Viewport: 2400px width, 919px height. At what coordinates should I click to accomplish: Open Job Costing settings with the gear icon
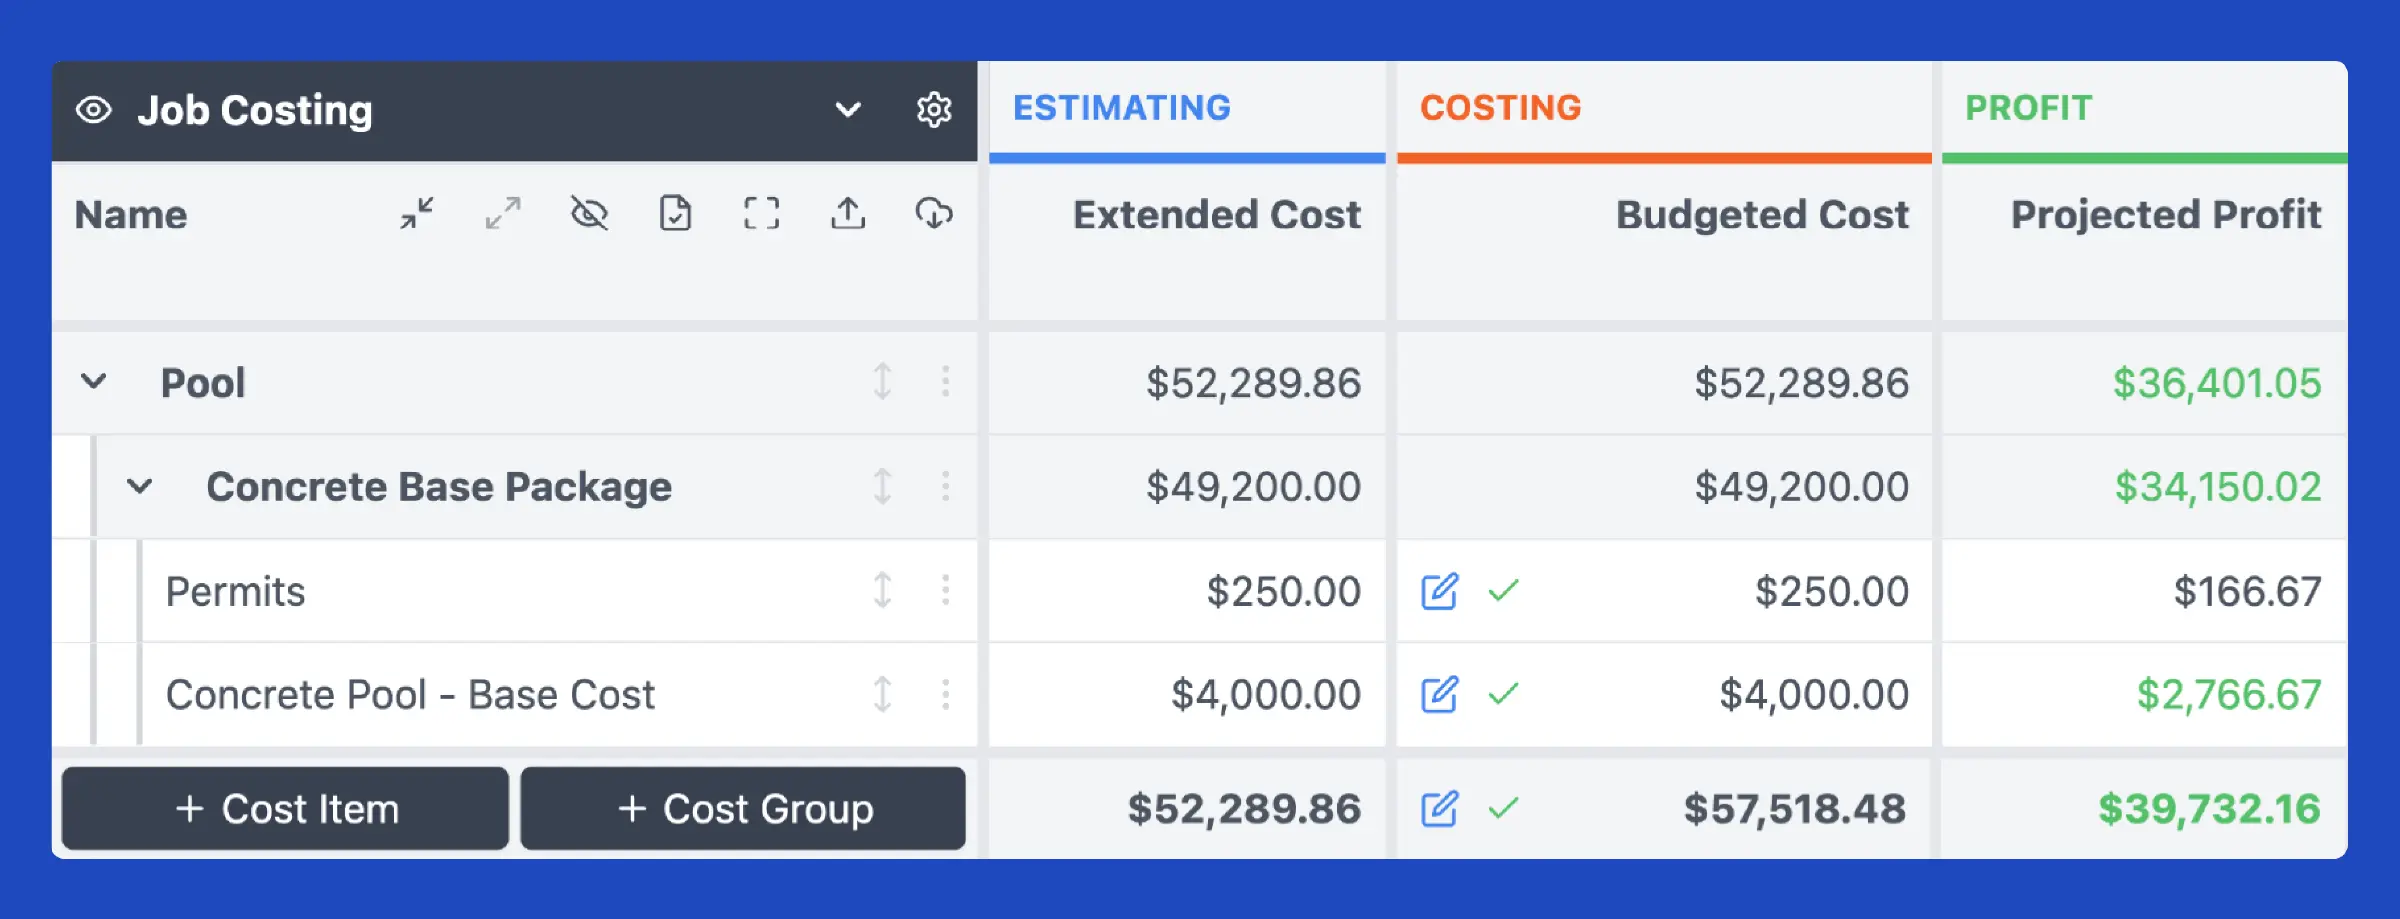click(x=934, y=110)
